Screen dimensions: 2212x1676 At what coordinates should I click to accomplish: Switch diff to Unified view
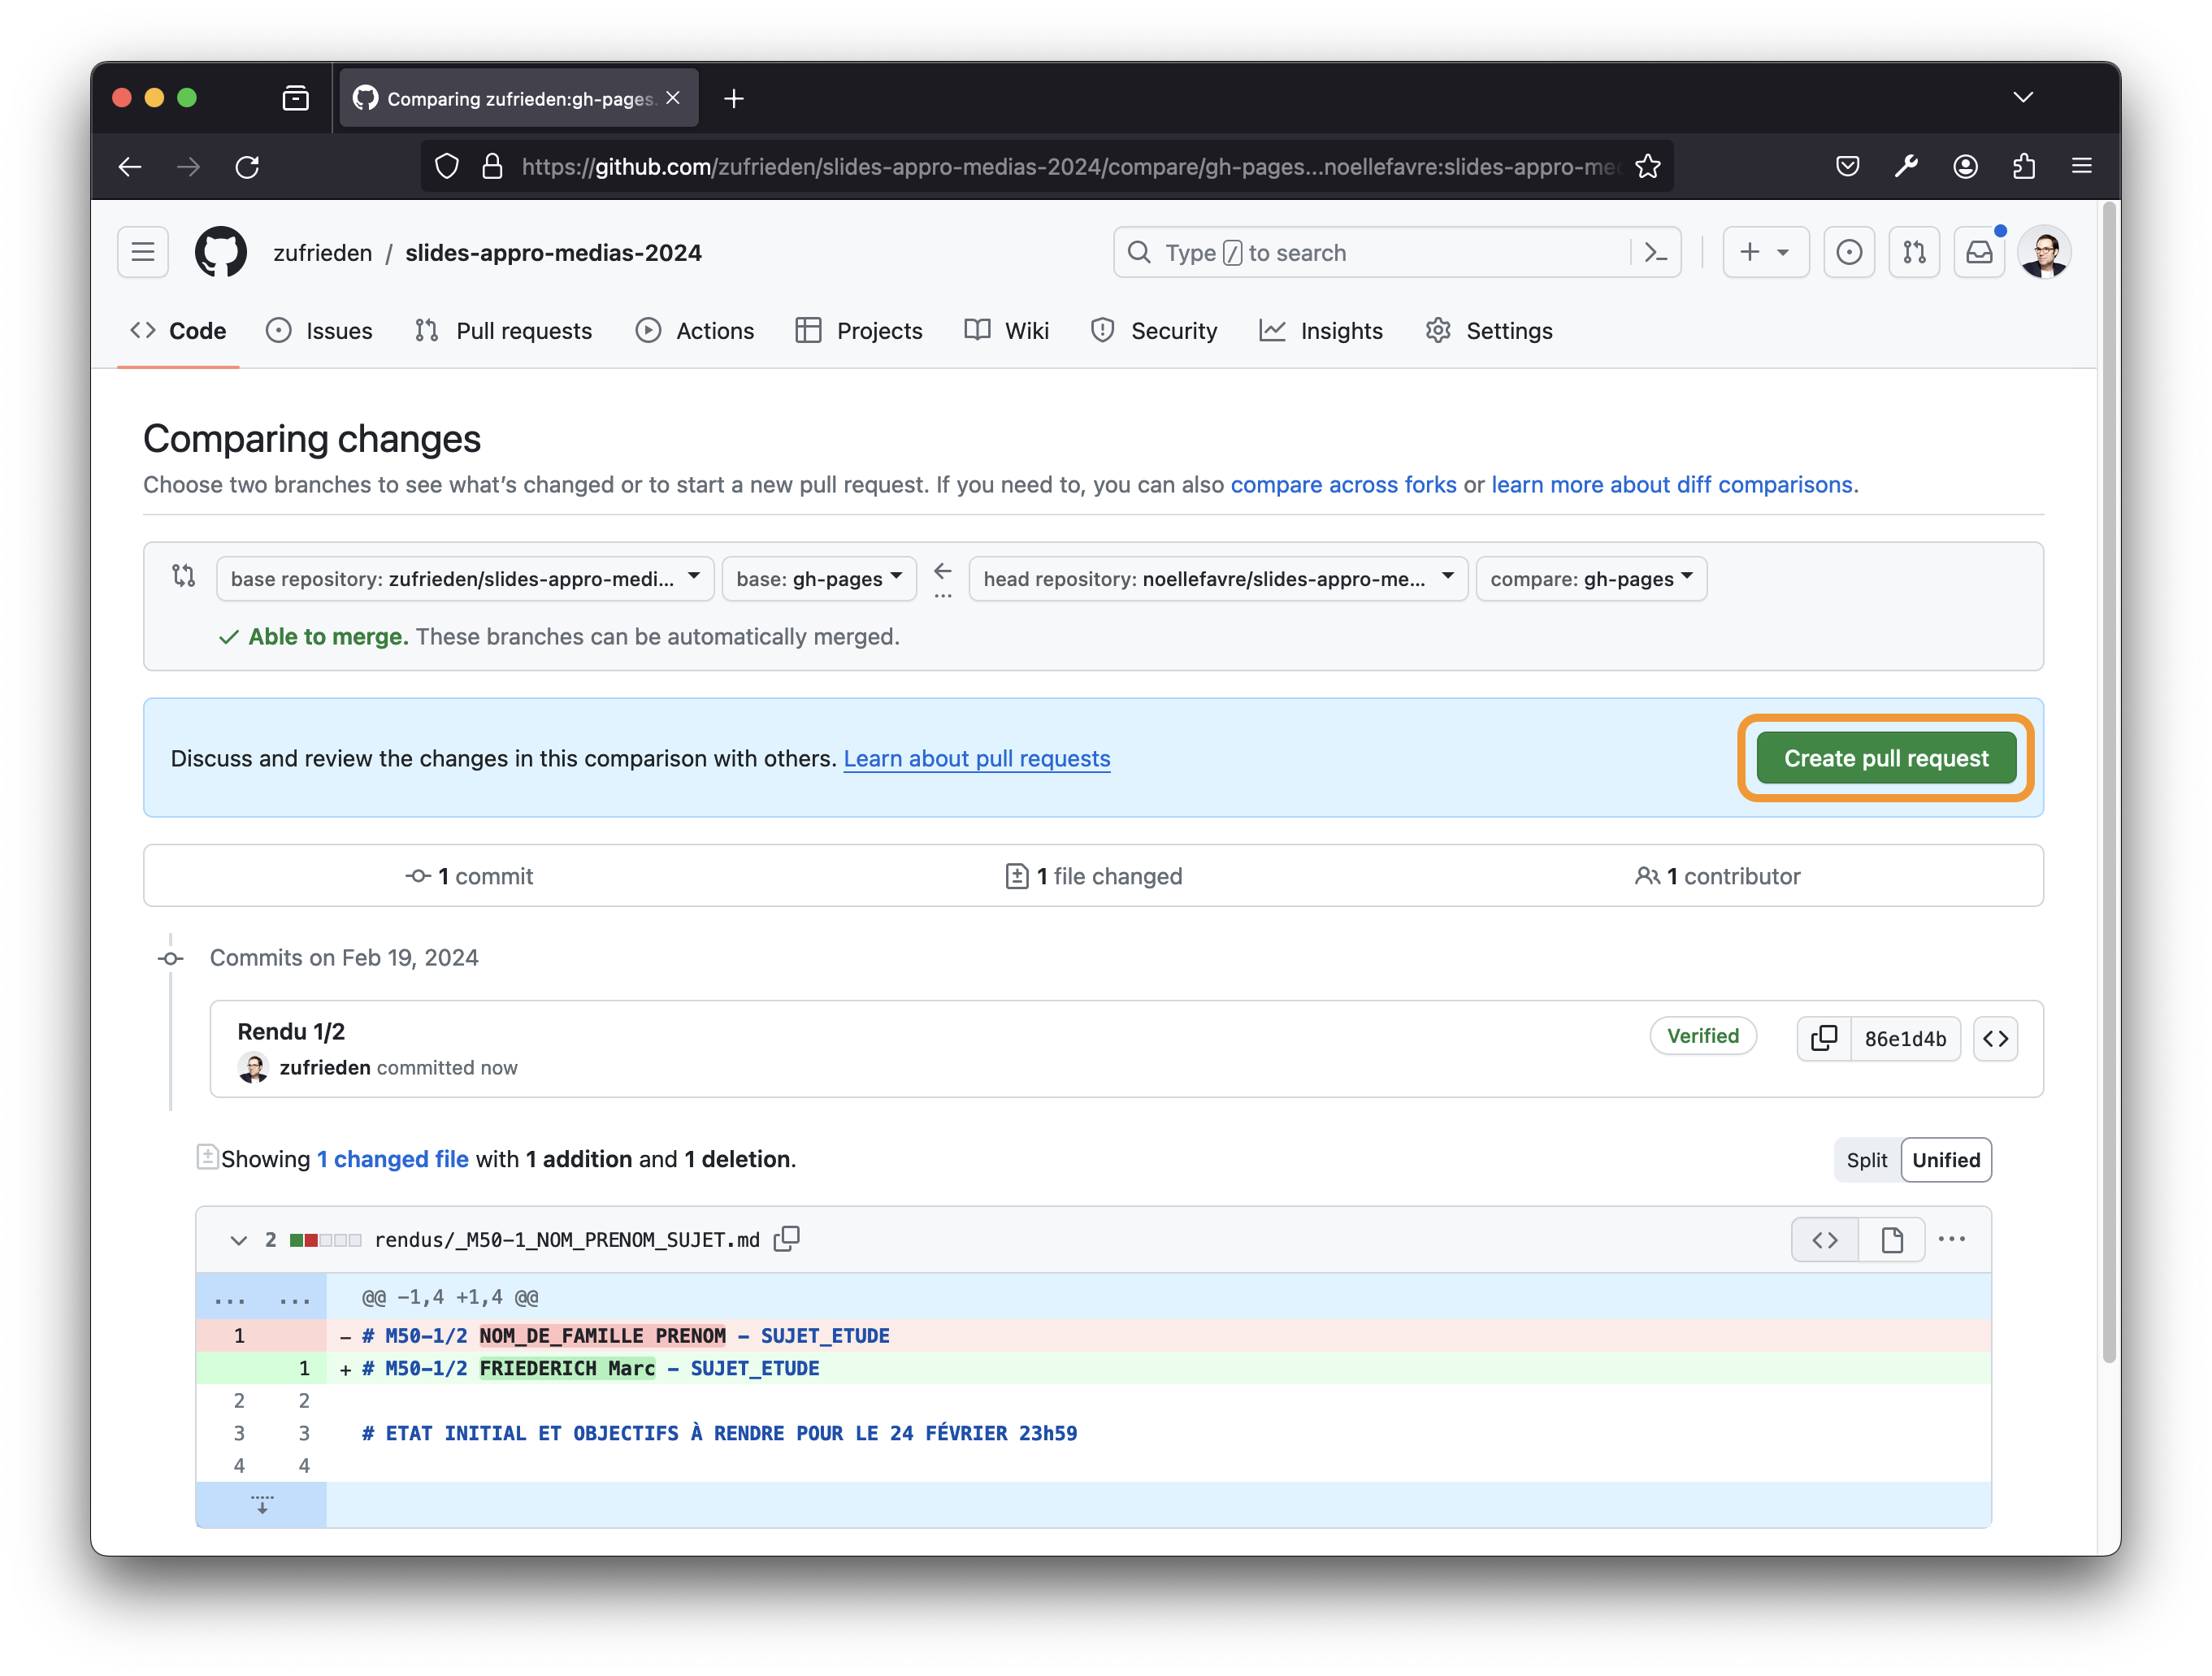(x=1945, y=1160)
